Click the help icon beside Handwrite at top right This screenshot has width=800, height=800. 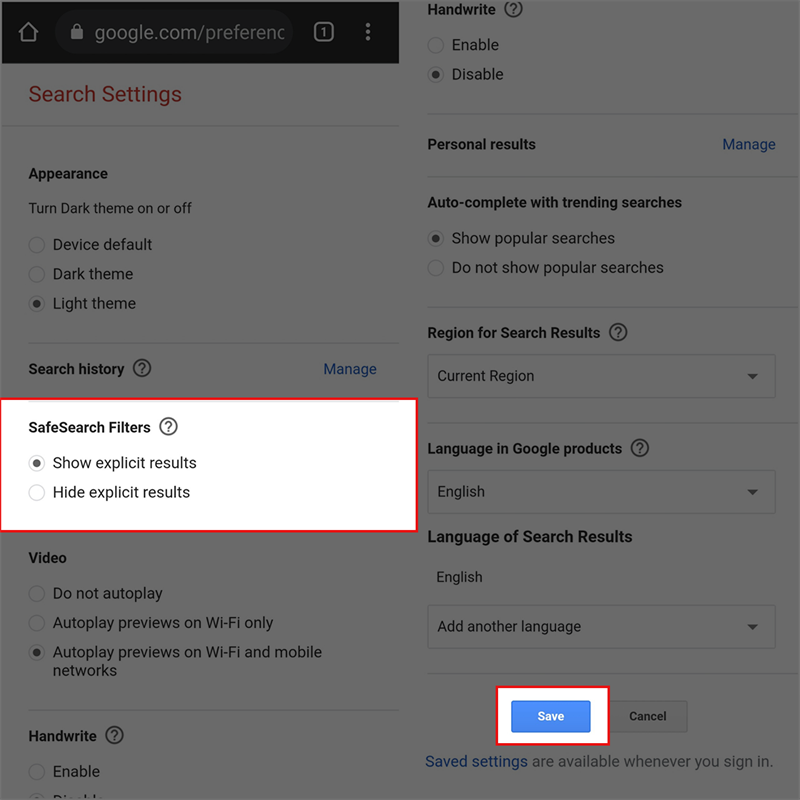pyautogui.click(x=514, y=9)
